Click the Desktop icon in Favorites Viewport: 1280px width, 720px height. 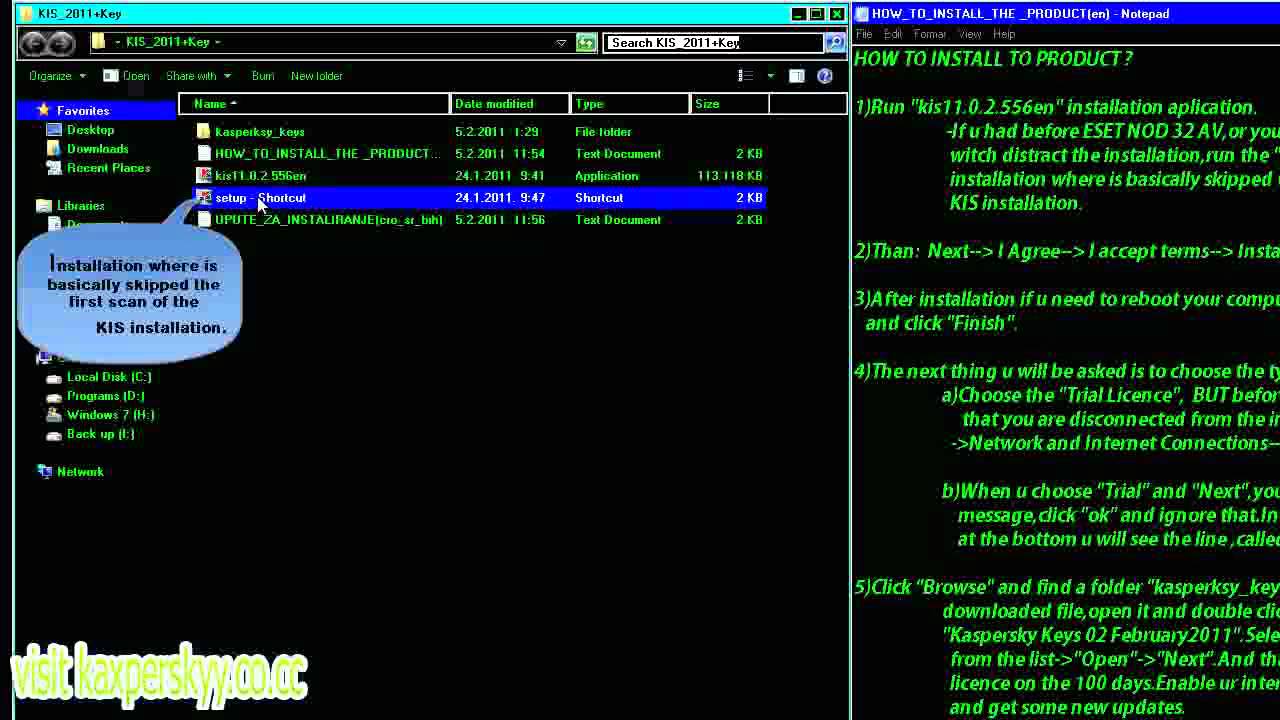click(x=54, y=130)
